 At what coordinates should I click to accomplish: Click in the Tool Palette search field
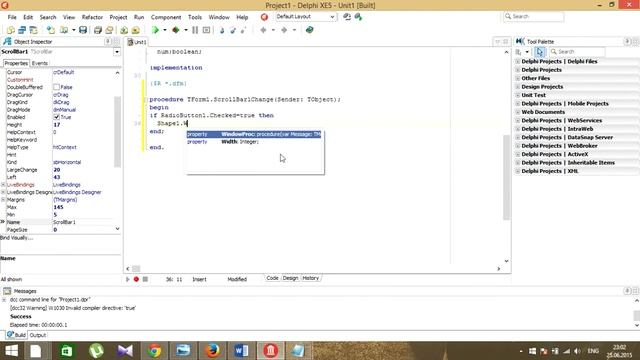(578, 52)
